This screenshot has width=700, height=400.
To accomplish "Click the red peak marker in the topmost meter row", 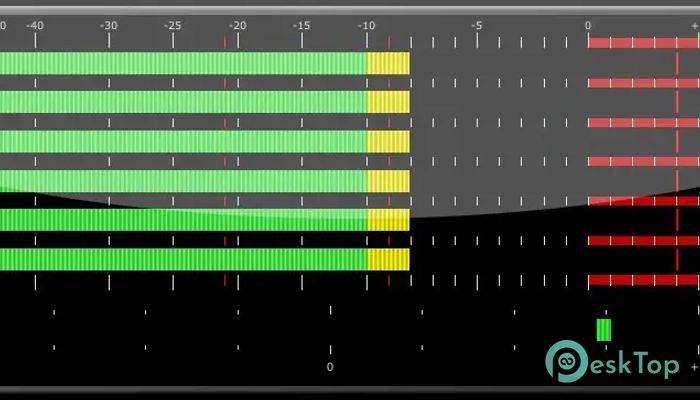I will coord(677,63).
